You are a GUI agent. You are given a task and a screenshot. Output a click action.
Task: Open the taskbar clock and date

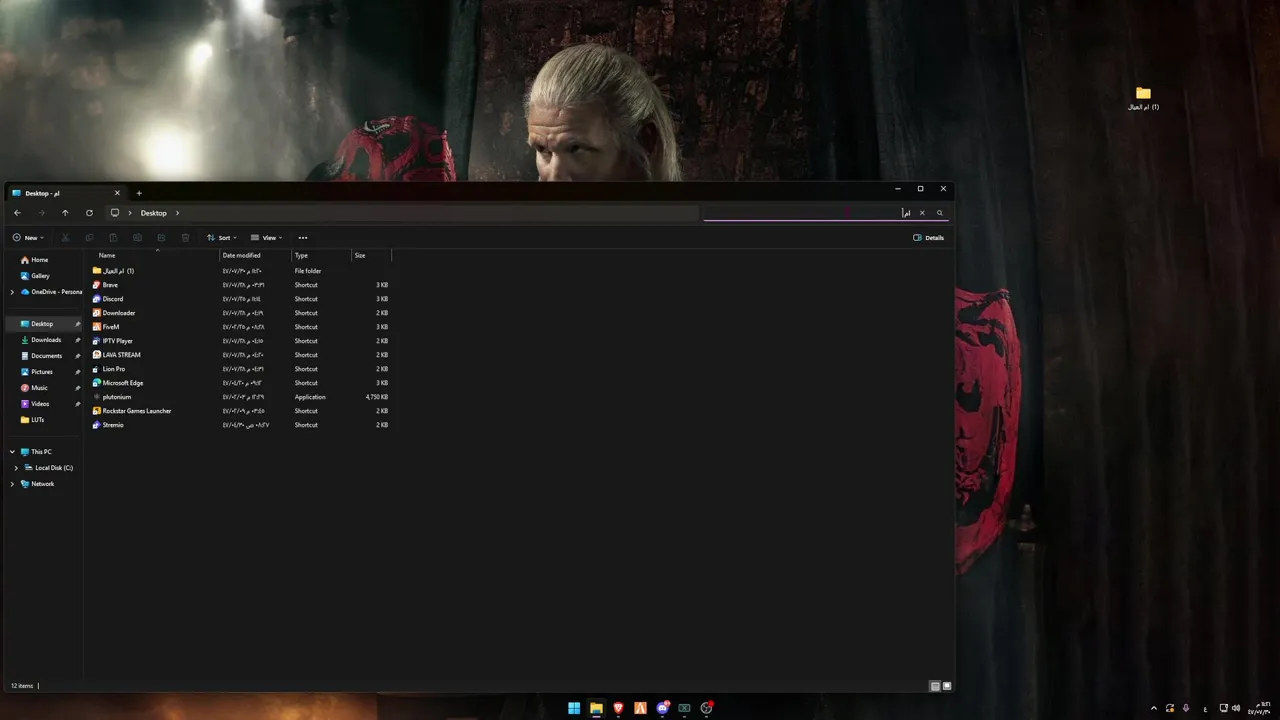point(1259,708)
